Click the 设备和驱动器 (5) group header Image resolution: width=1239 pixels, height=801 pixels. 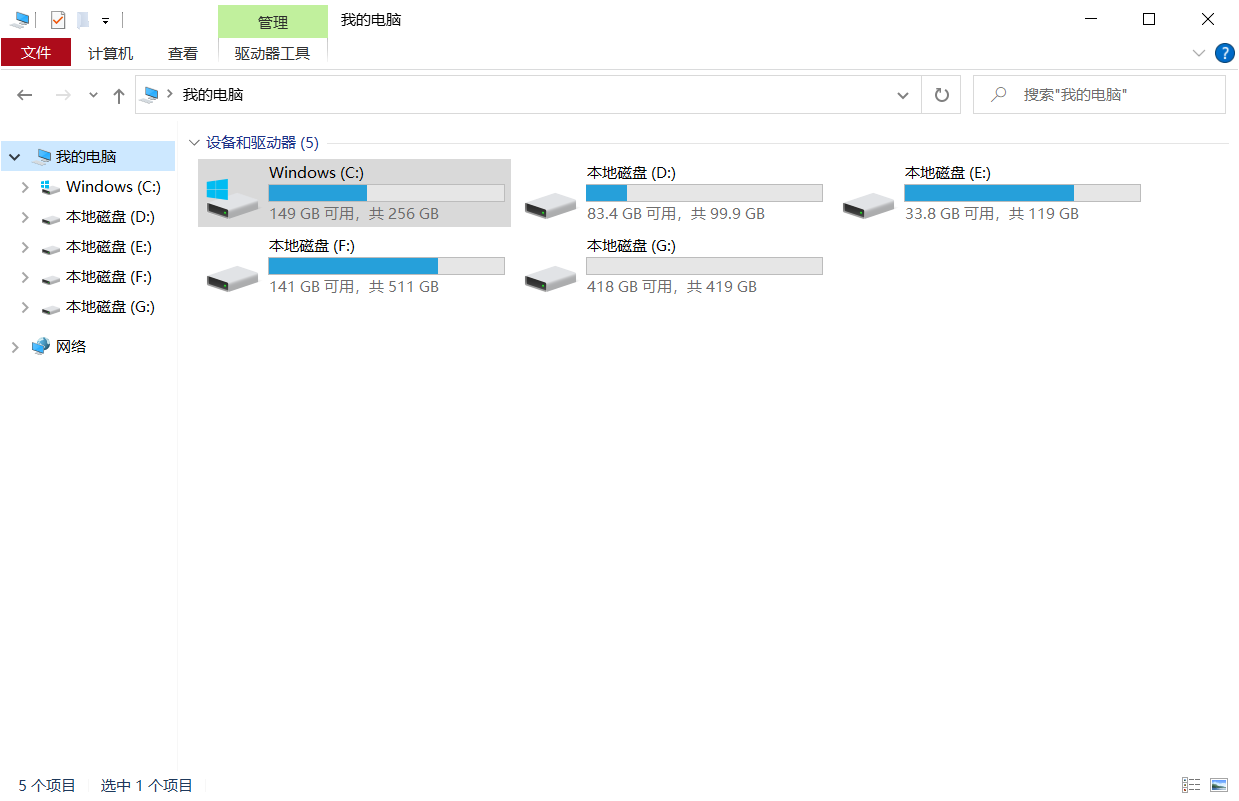click(x=262, y=143)
